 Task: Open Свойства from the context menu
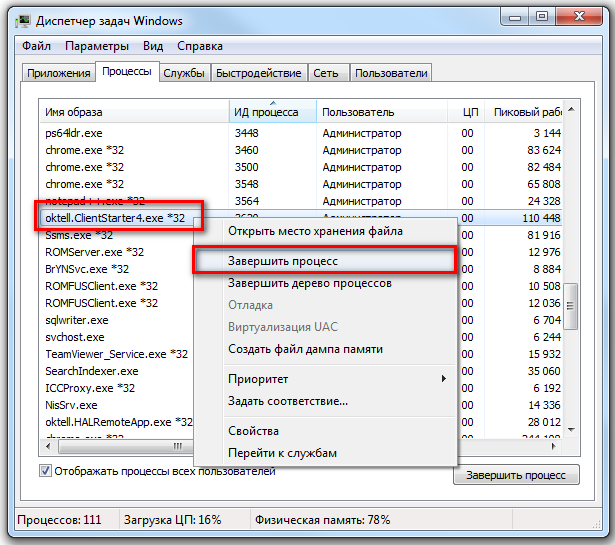pyautogui.click(x=253, y=431)
